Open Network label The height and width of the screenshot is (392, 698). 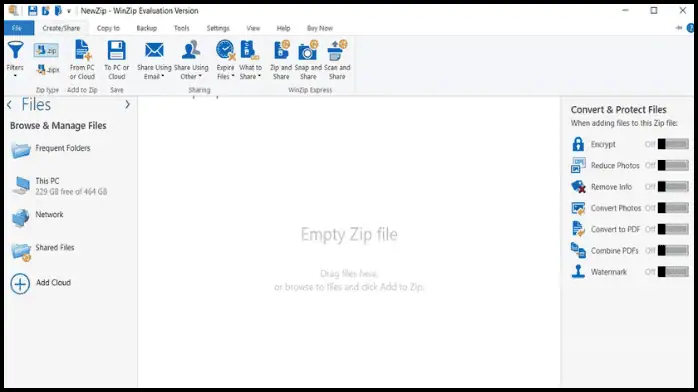(x=49, y=214)
